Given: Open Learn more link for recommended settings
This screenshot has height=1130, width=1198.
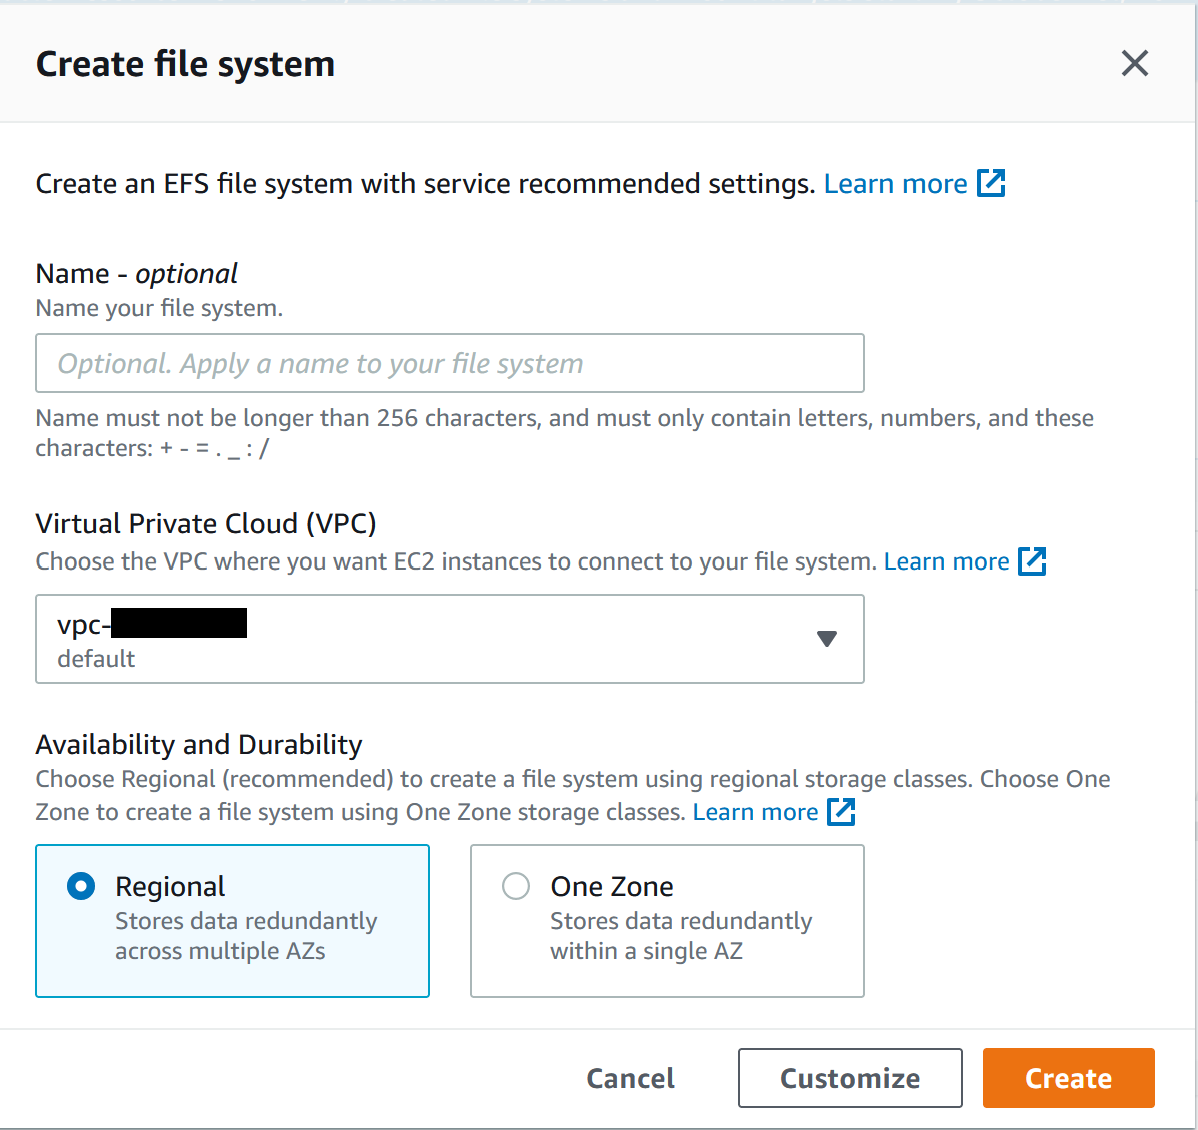Looking at the screenshot, I should point(895,184).
